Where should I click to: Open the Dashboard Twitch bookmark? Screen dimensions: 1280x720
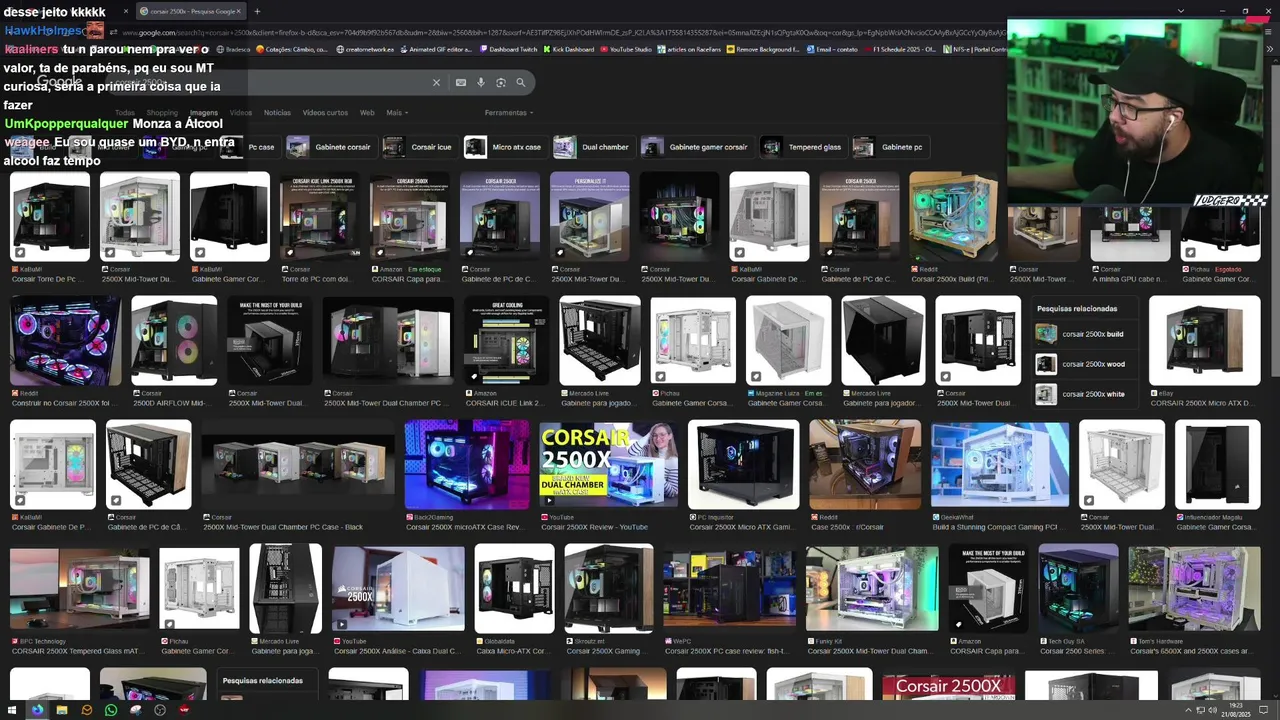pyautogui.click(x=508, y=49)
